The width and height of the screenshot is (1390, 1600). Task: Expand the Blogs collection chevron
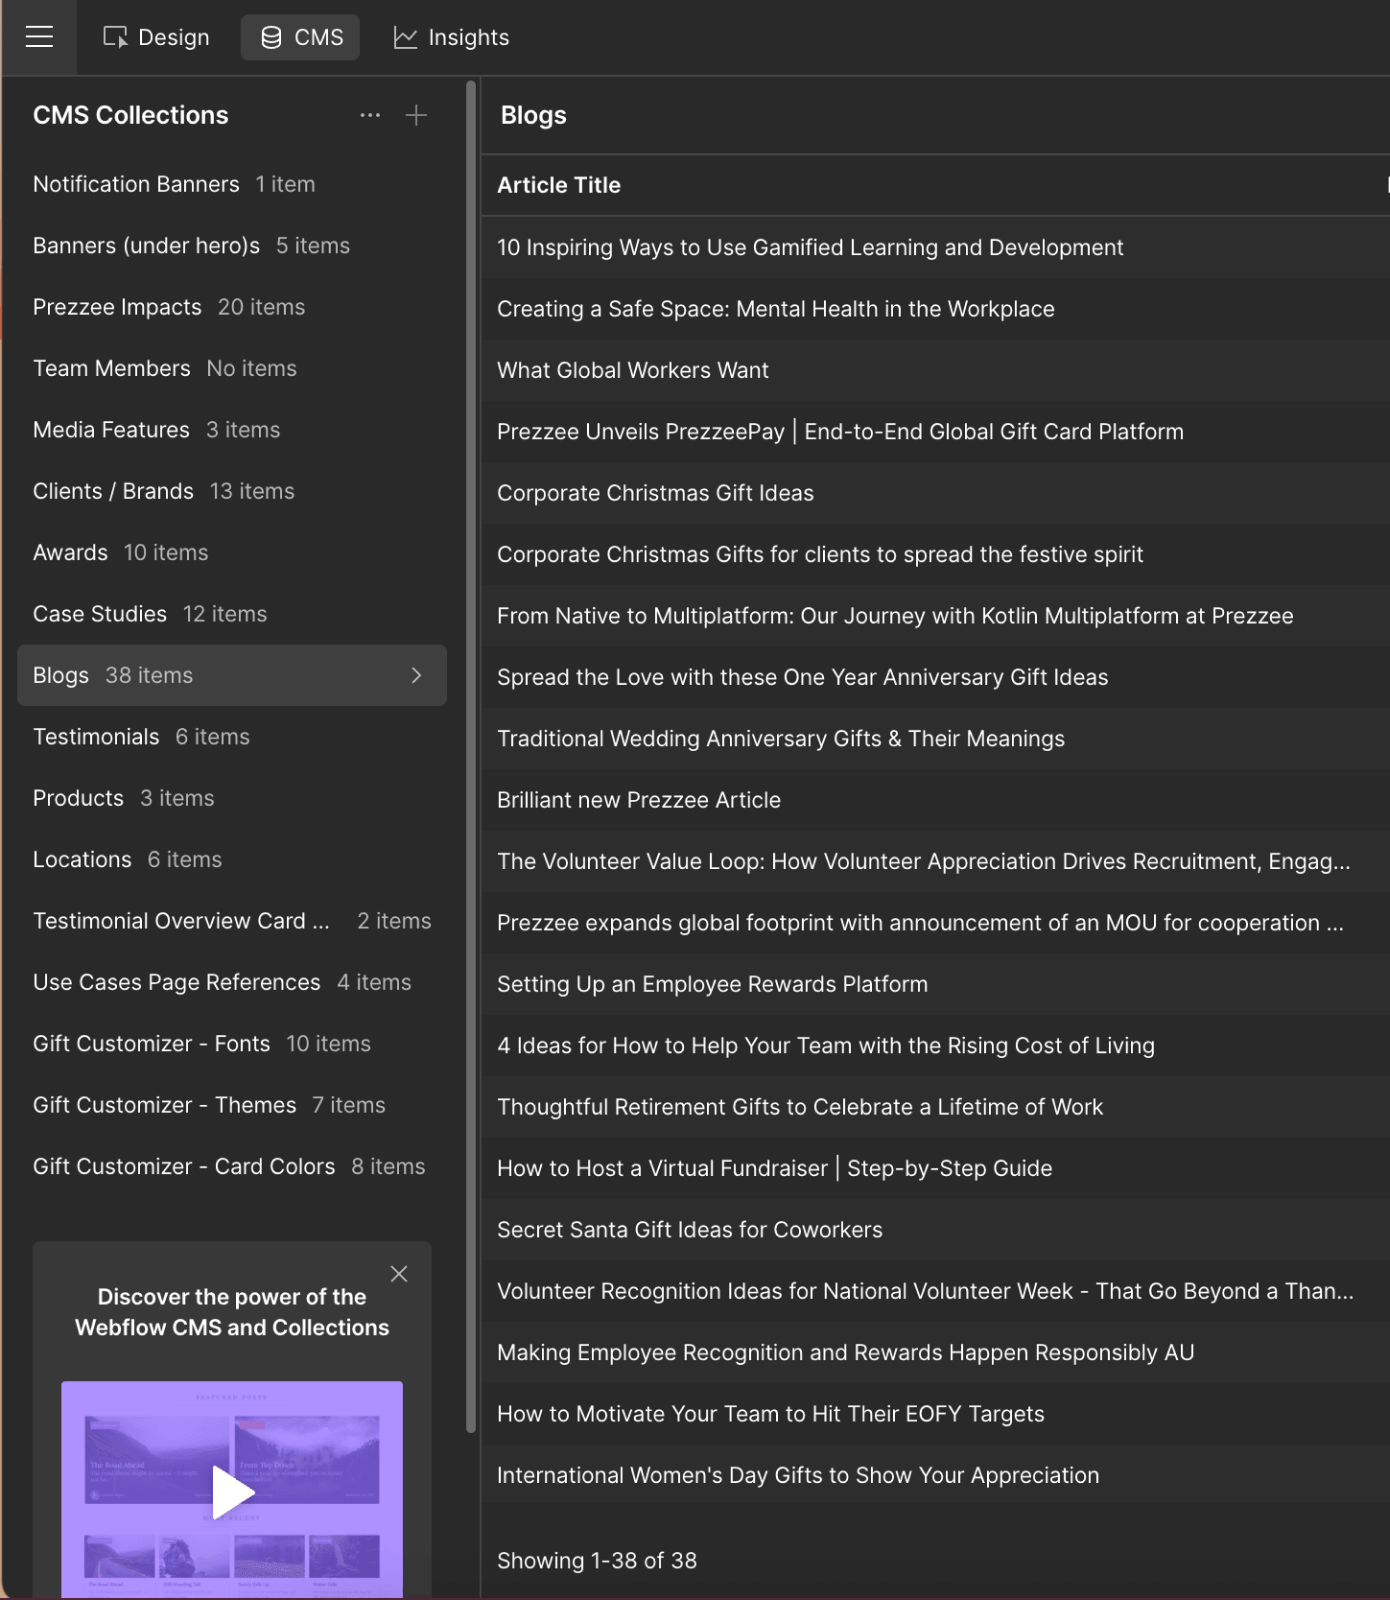416,676
